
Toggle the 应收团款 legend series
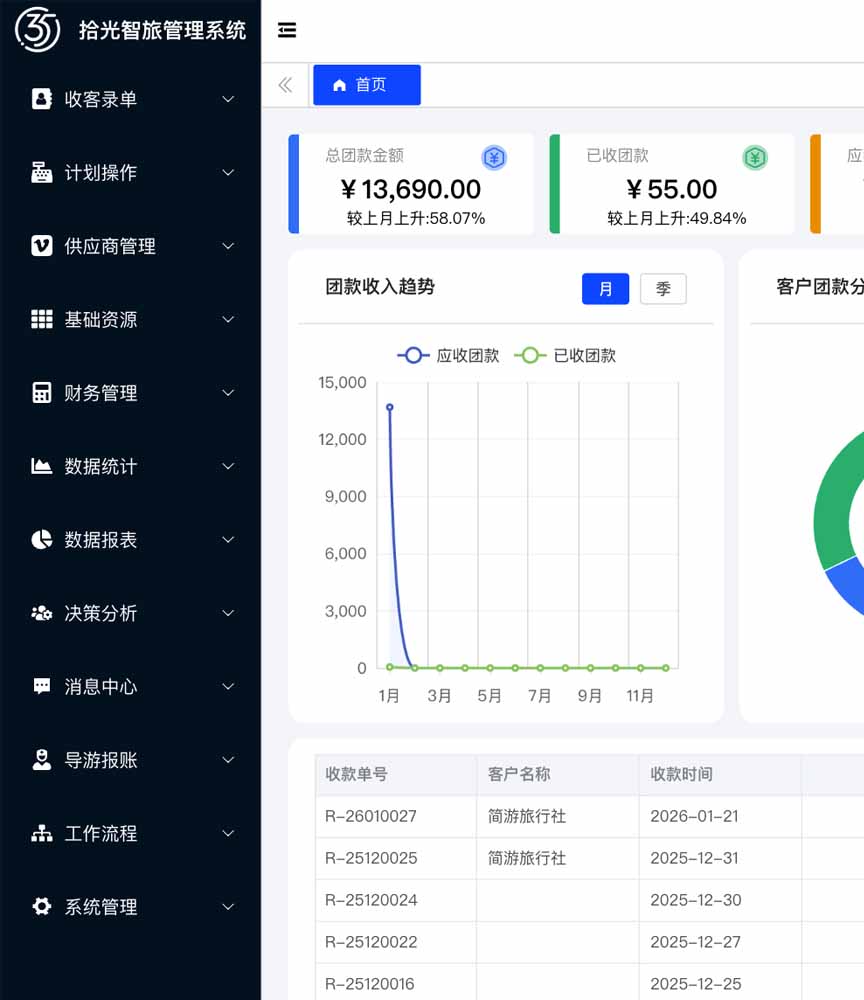click(x=448, y=355)
